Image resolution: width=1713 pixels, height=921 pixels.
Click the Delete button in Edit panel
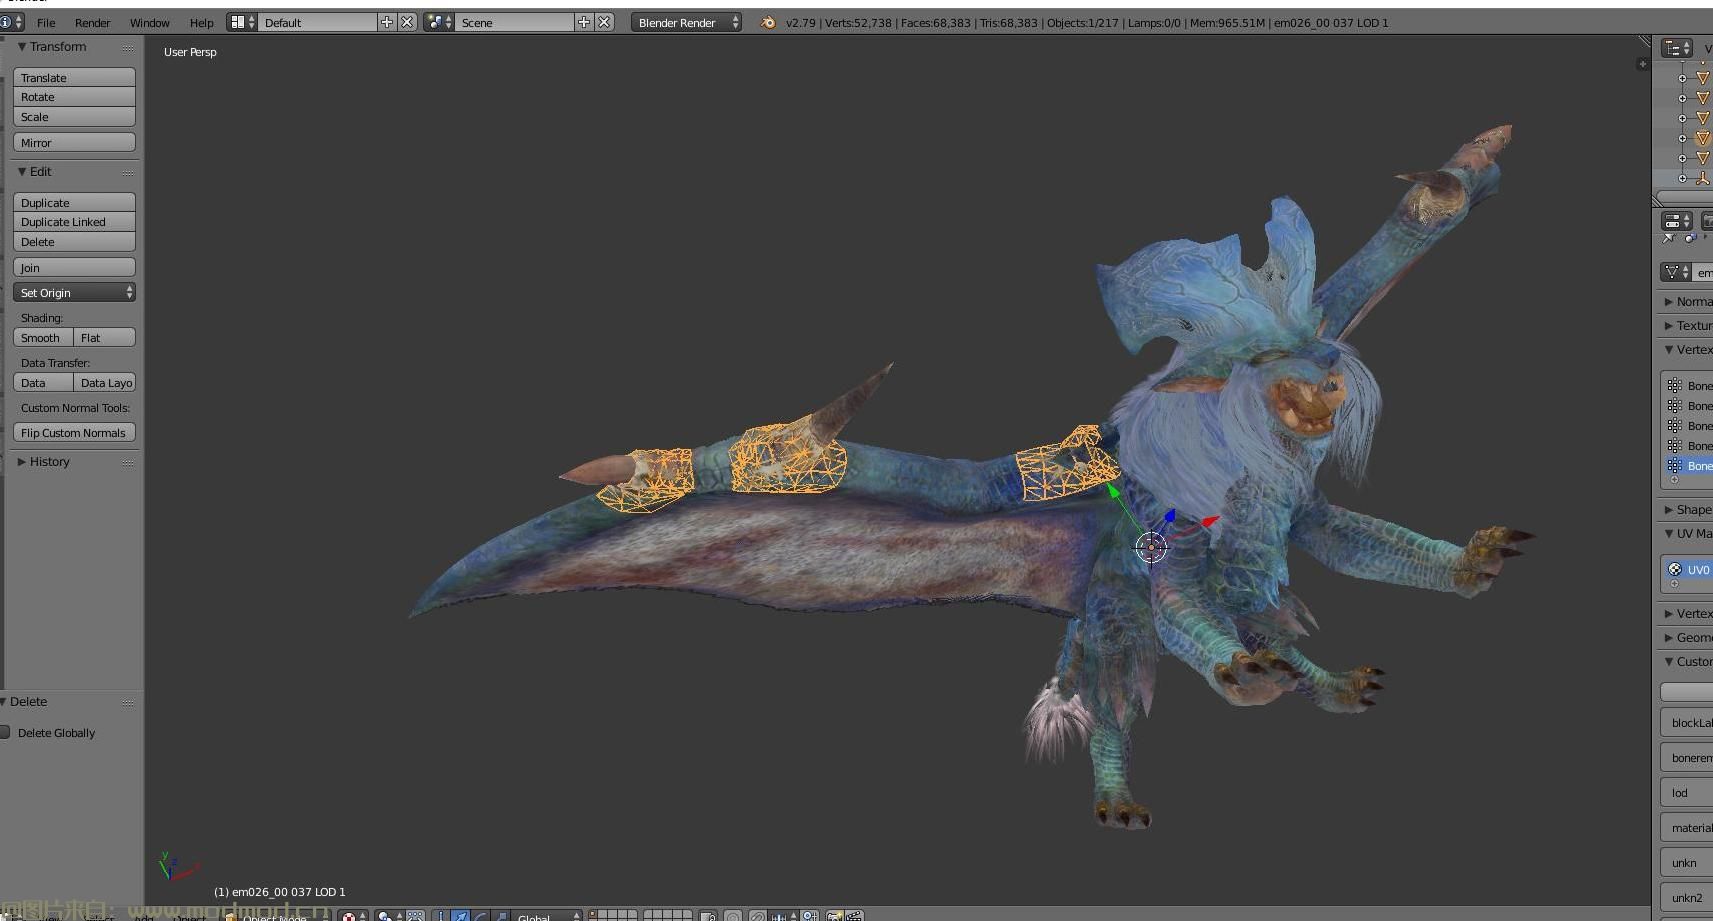point(74,242)
